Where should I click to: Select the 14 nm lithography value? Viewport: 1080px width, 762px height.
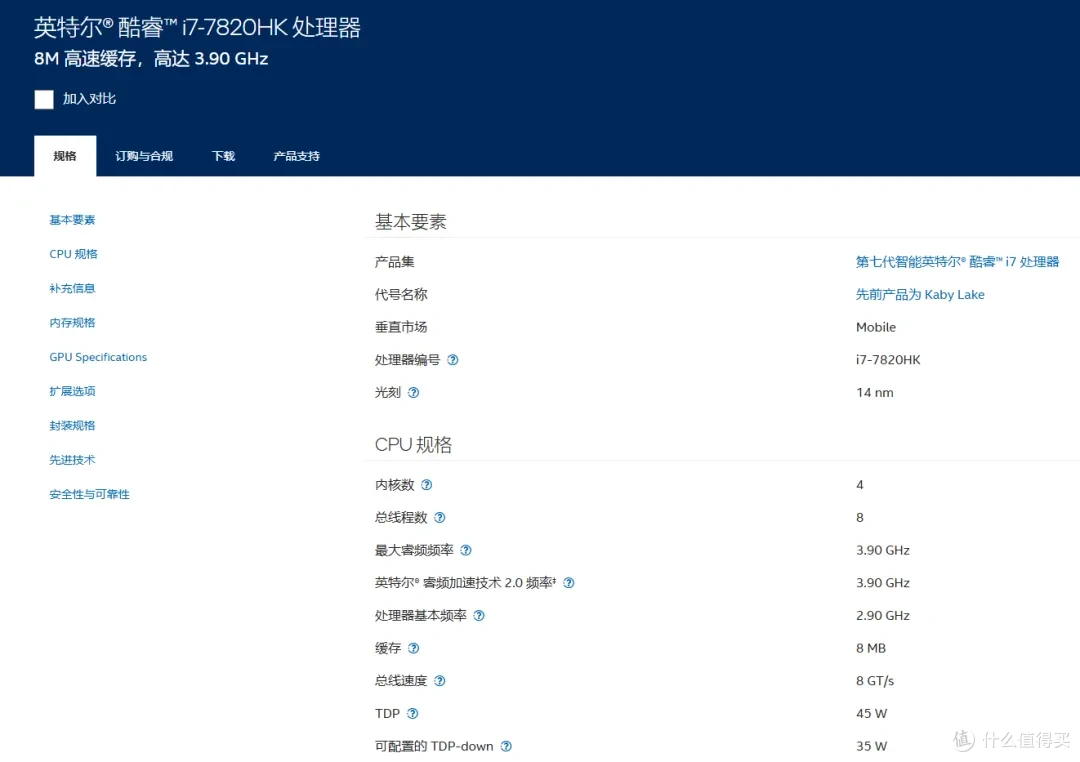tap(875, 393)
